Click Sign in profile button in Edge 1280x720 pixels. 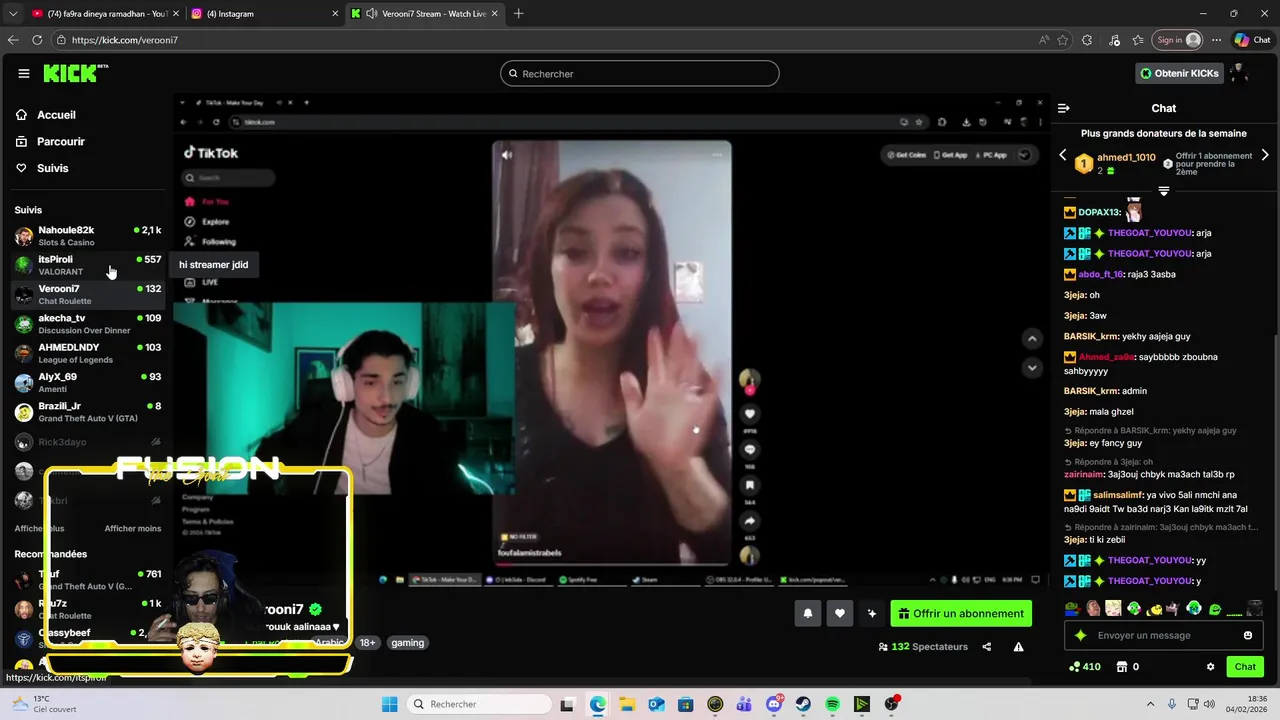(x=1178, y=40)
